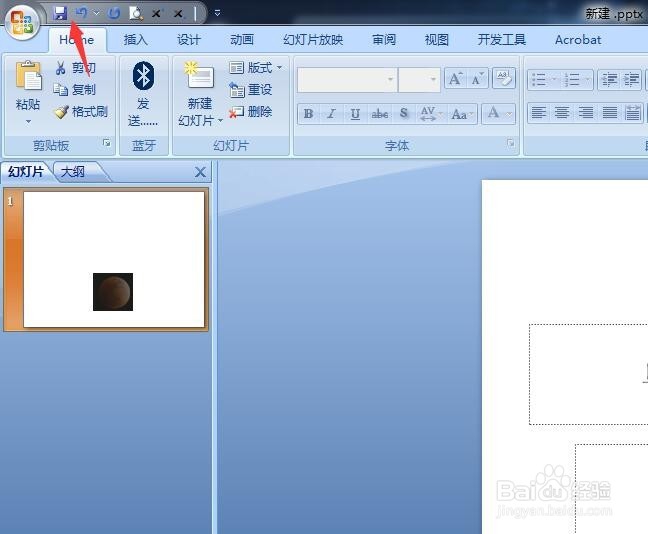
Task: Customize the Quick Access Toolbar dropdown
Action: pyautogui.click(x=217, y=13)
